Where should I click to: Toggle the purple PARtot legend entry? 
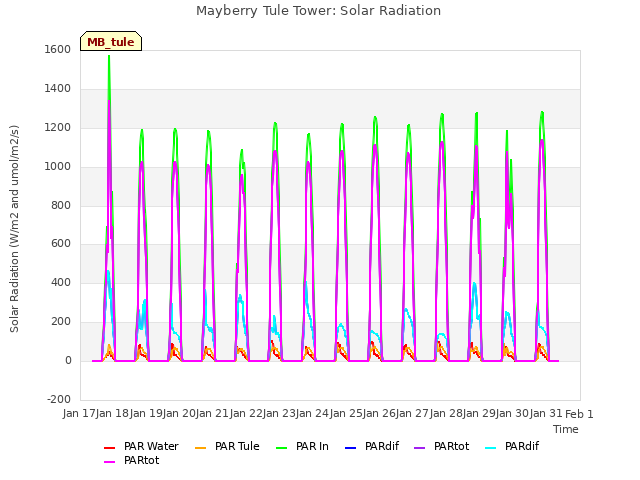click(442, 447)
